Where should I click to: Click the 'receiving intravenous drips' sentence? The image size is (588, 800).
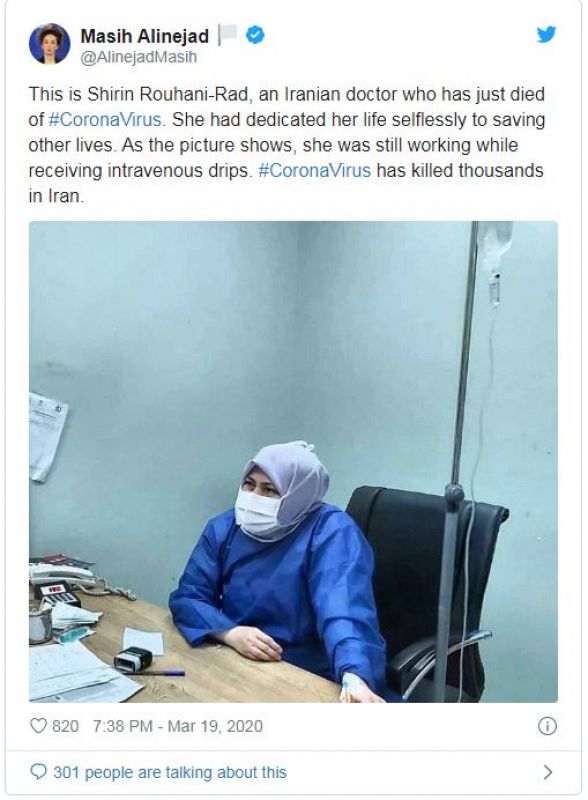(x=140, y=170)
